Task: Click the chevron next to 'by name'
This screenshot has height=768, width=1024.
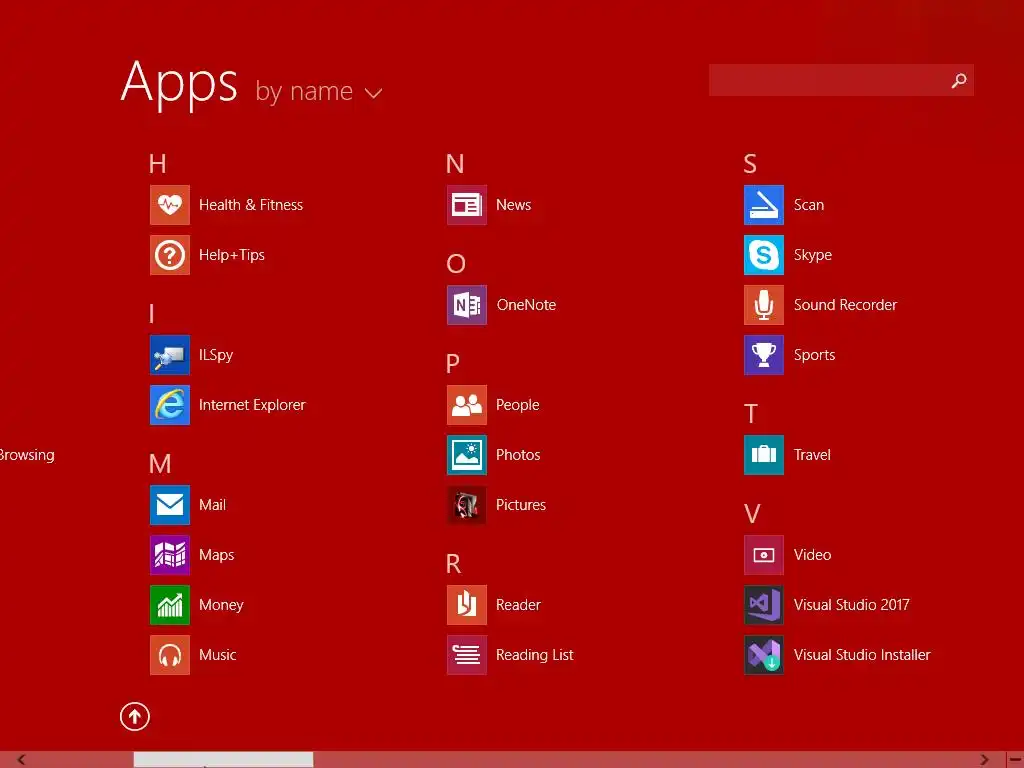Action: point(374,93)
